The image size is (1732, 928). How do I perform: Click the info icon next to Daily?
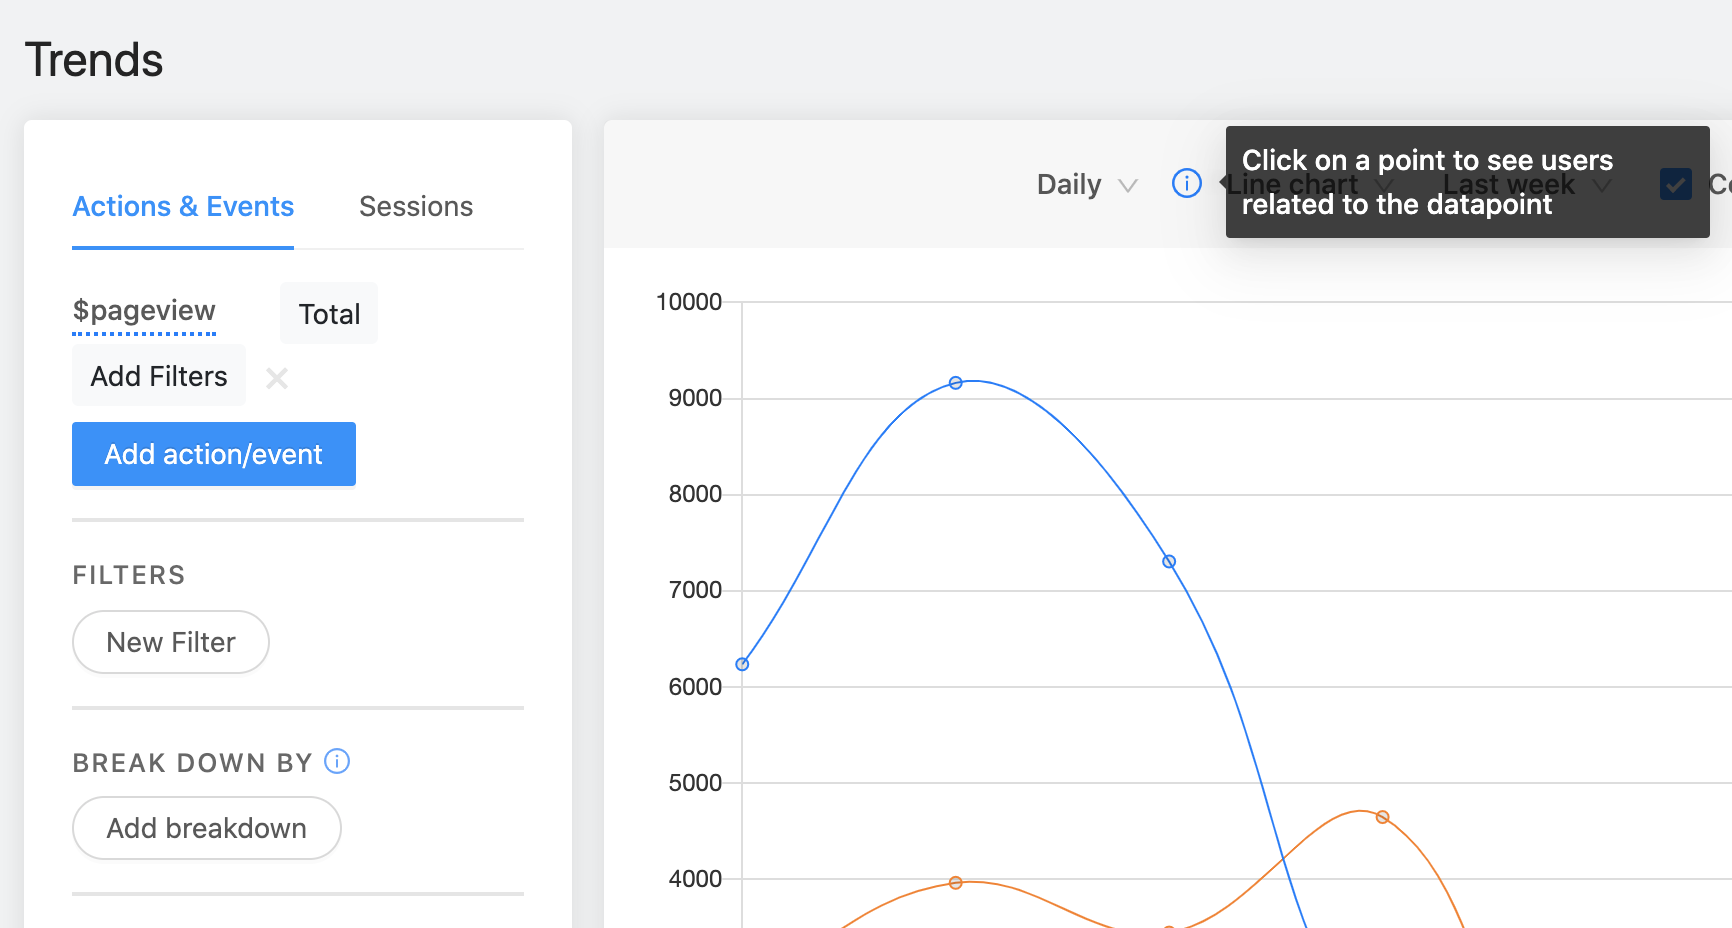tap(1186, 184)
